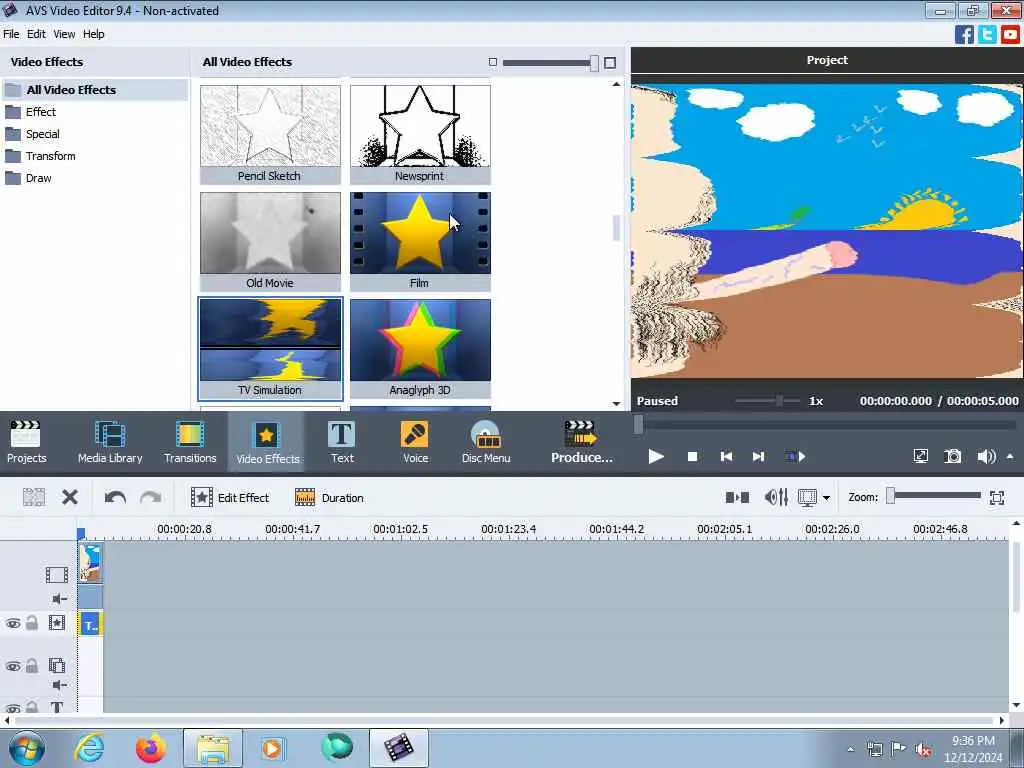Select the Old Movie effect

click(x=270, y=242)
